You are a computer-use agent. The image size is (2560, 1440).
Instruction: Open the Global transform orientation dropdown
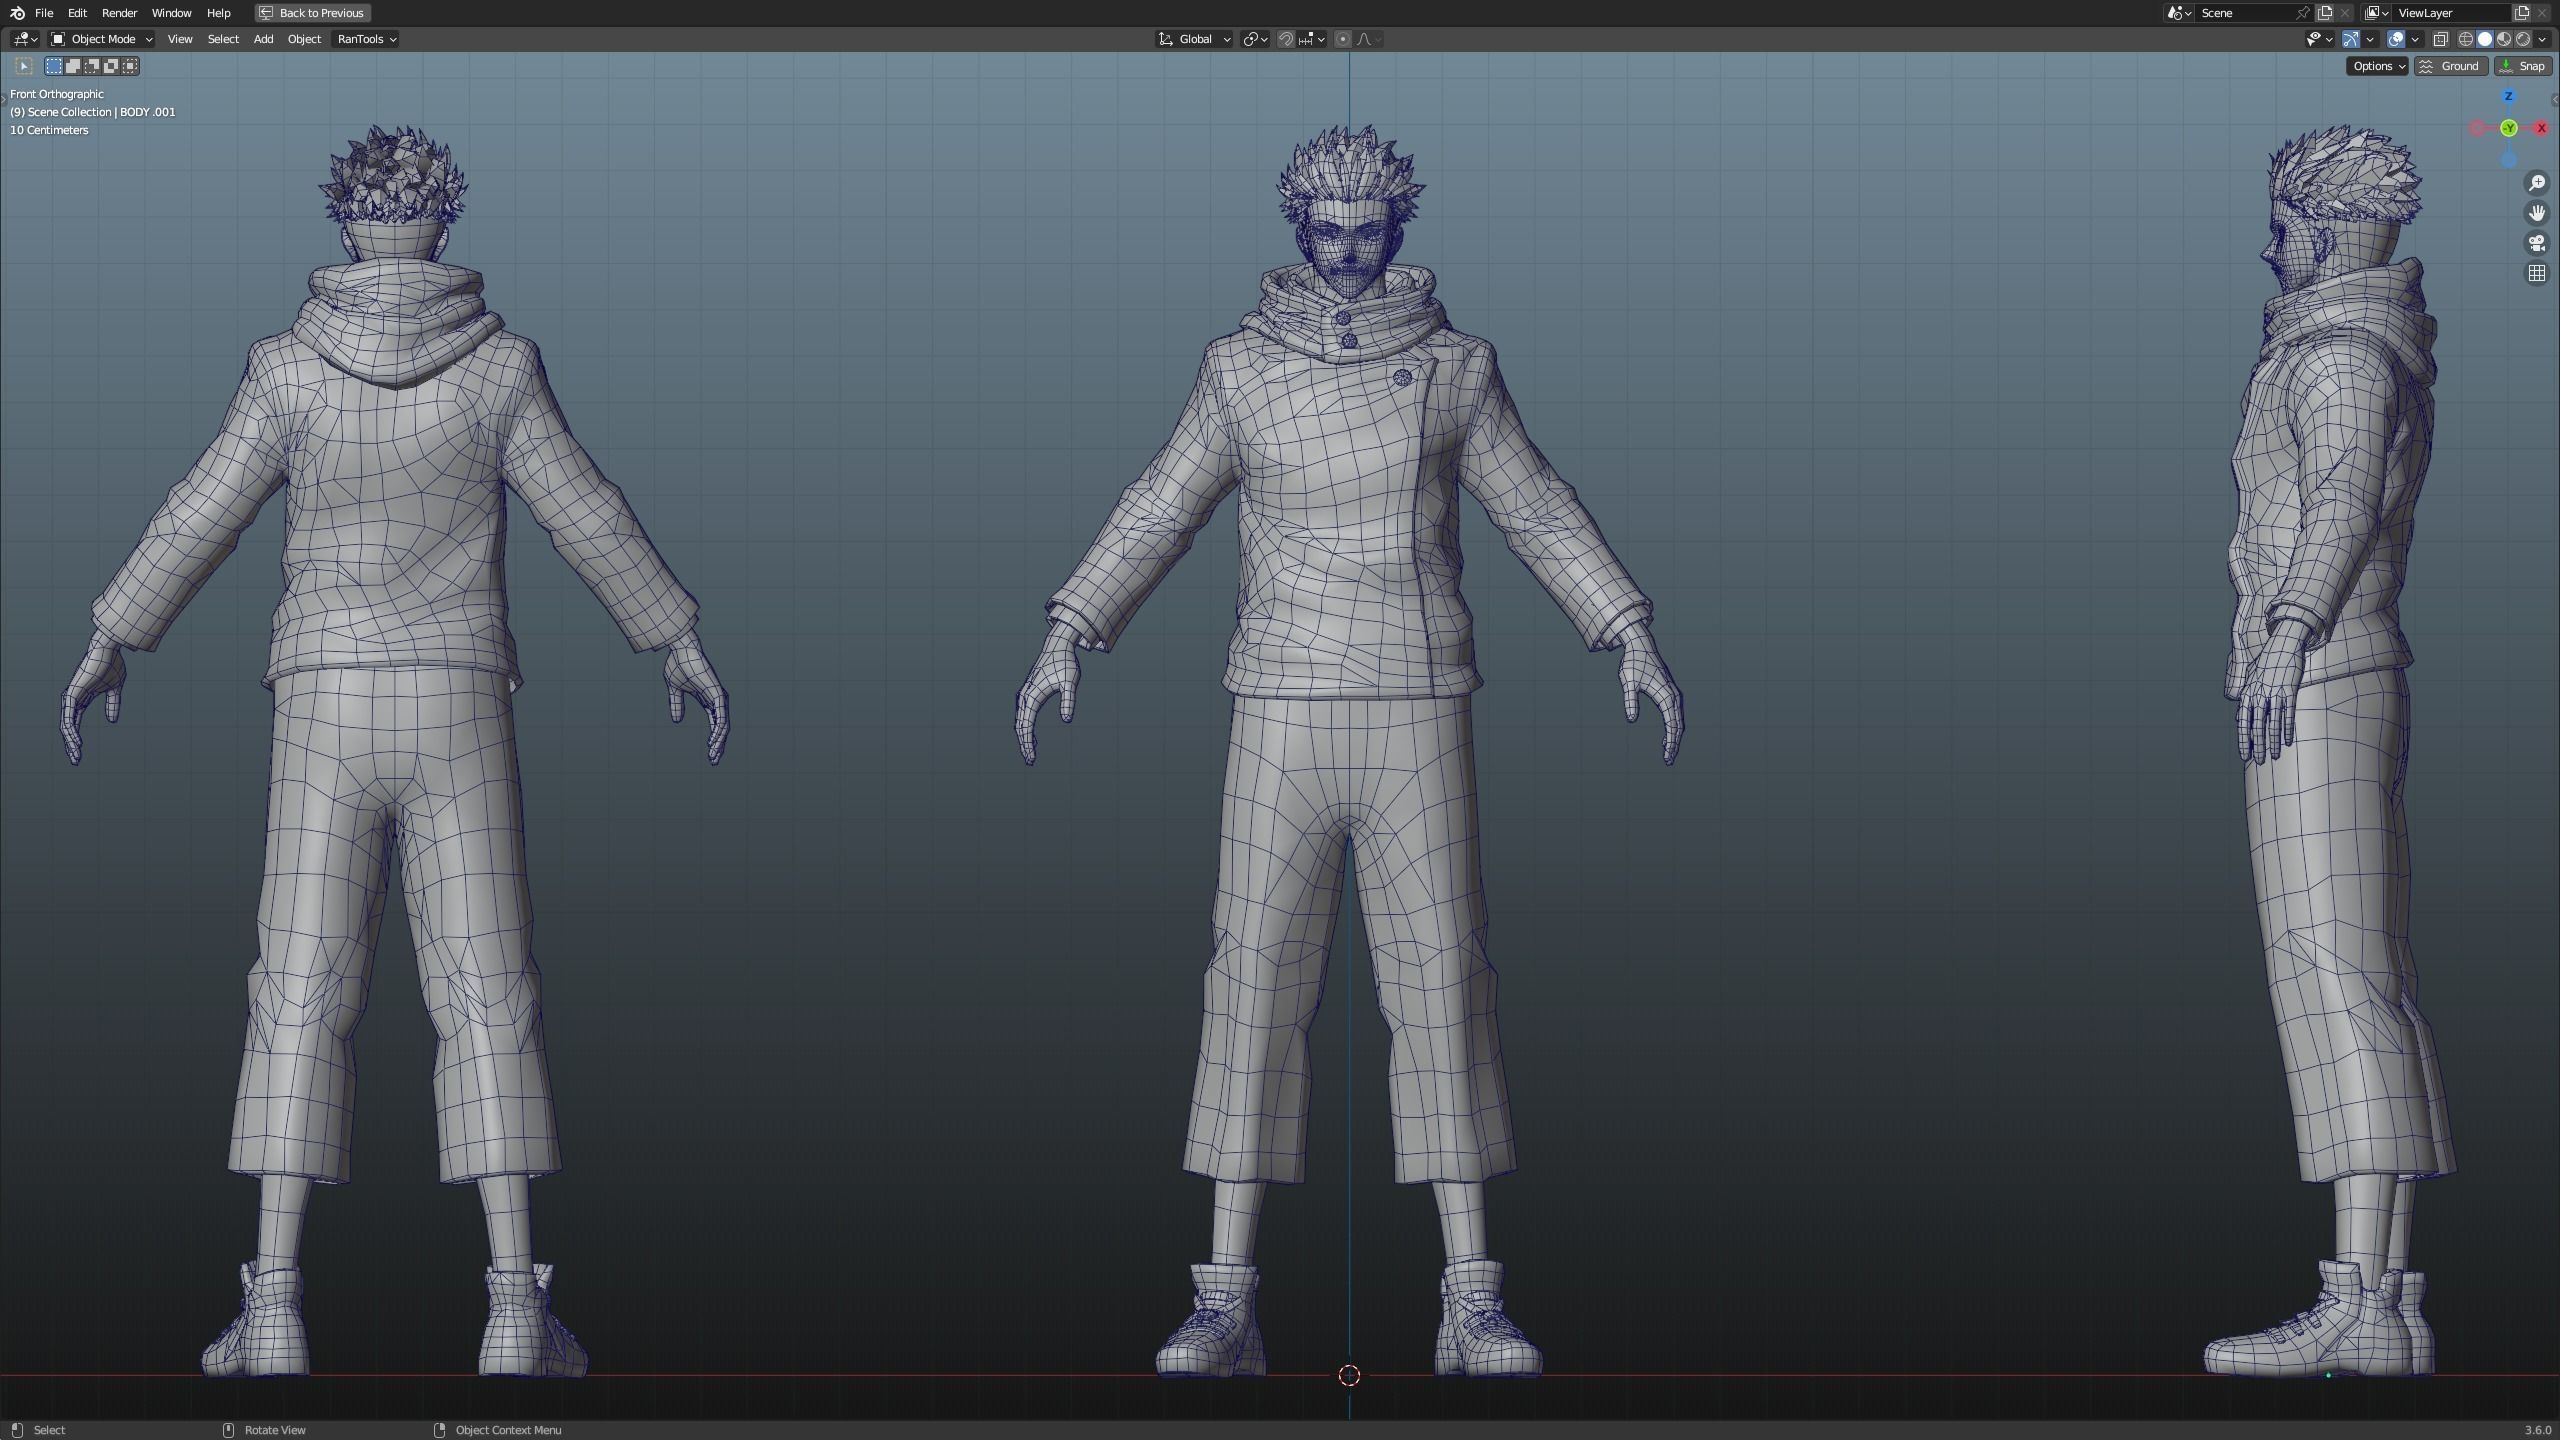1195,39
